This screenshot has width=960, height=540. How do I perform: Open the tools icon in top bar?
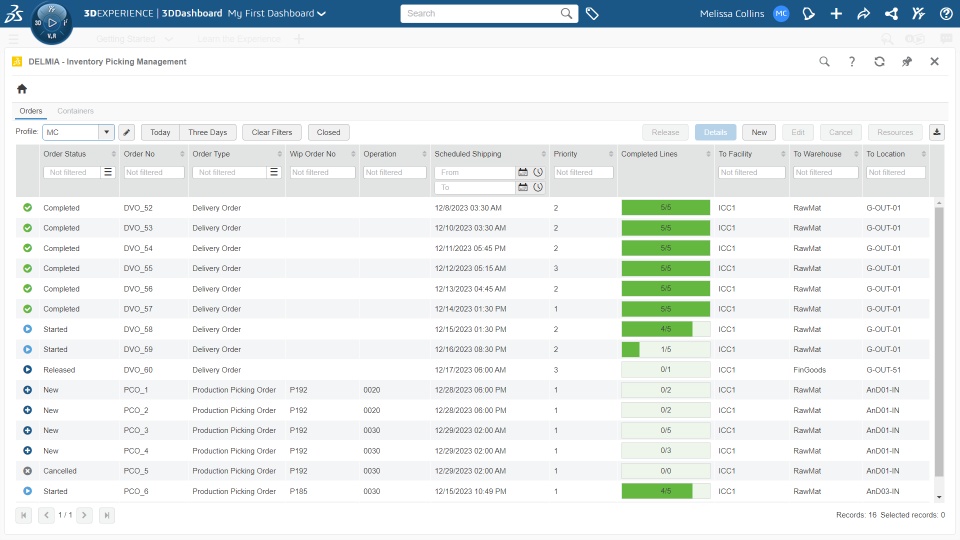click(x=918, y=13)
